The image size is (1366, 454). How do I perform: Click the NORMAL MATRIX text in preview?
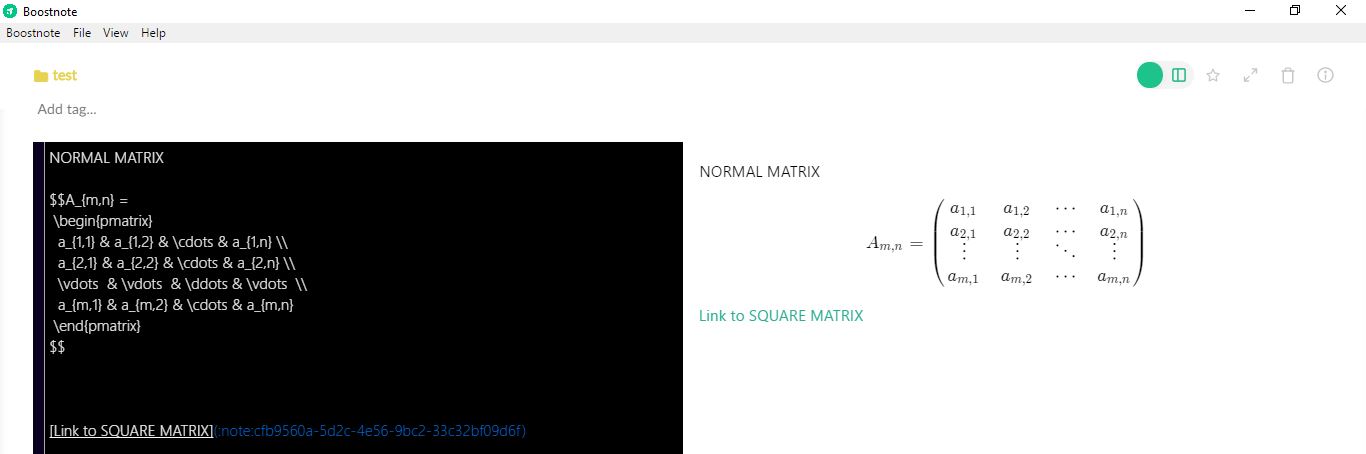[759, 172]
